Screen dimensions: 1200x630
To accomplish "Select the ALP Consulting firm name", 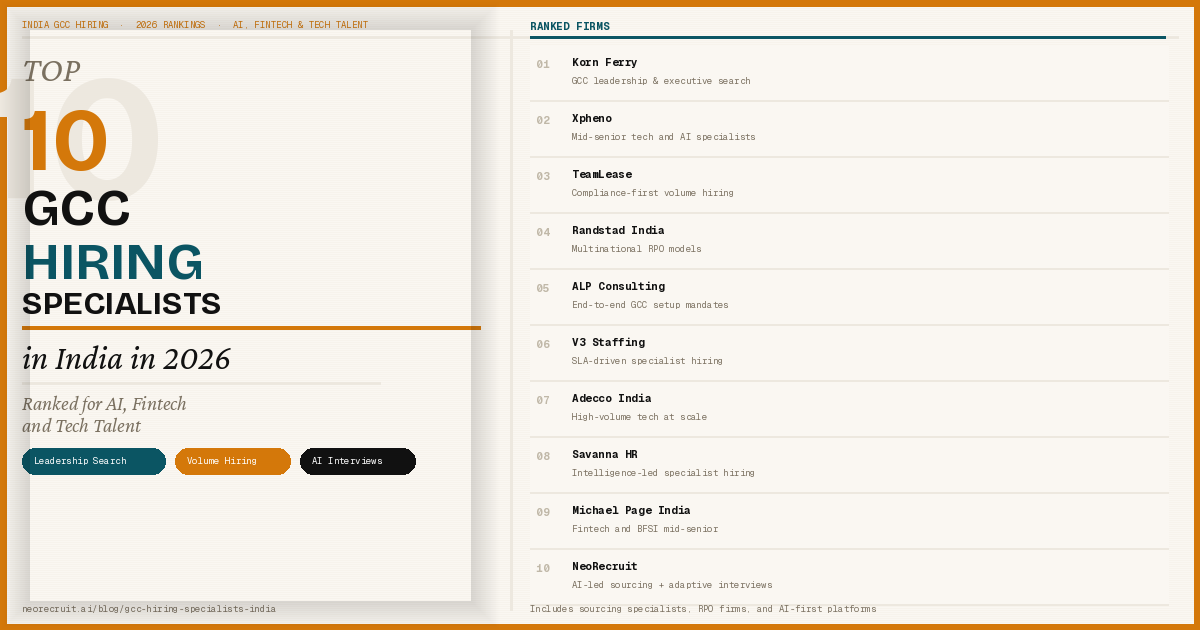I will pos(618,287).
